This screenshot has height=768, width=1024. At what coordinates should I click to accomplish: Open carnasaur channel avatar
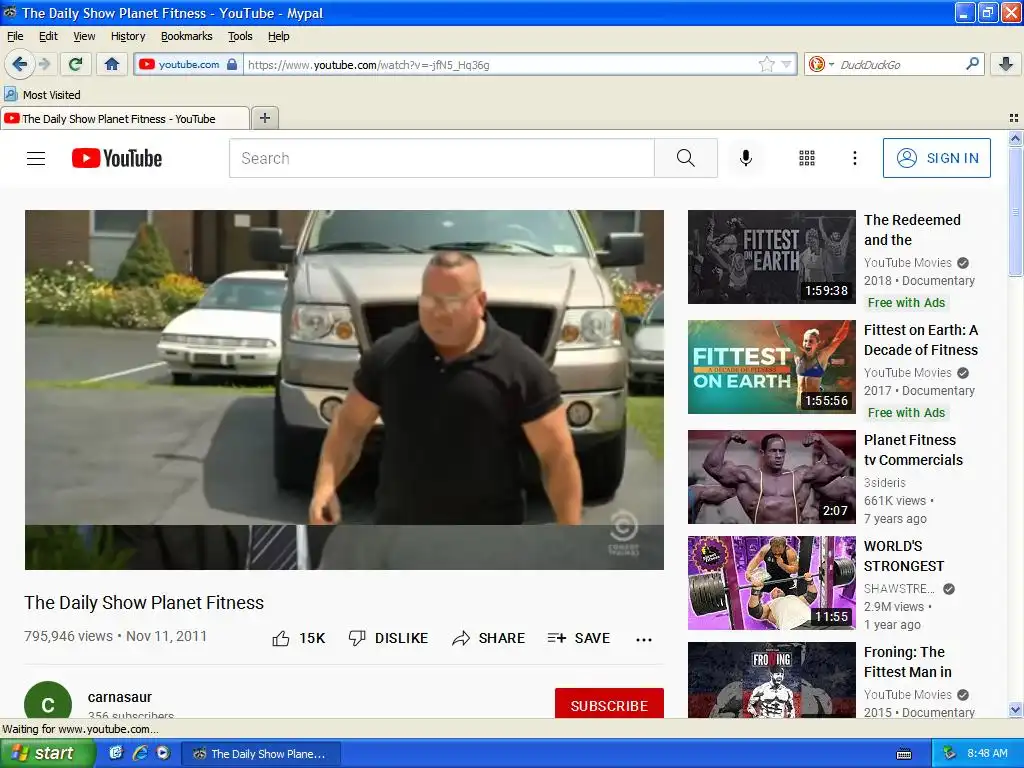48,700
